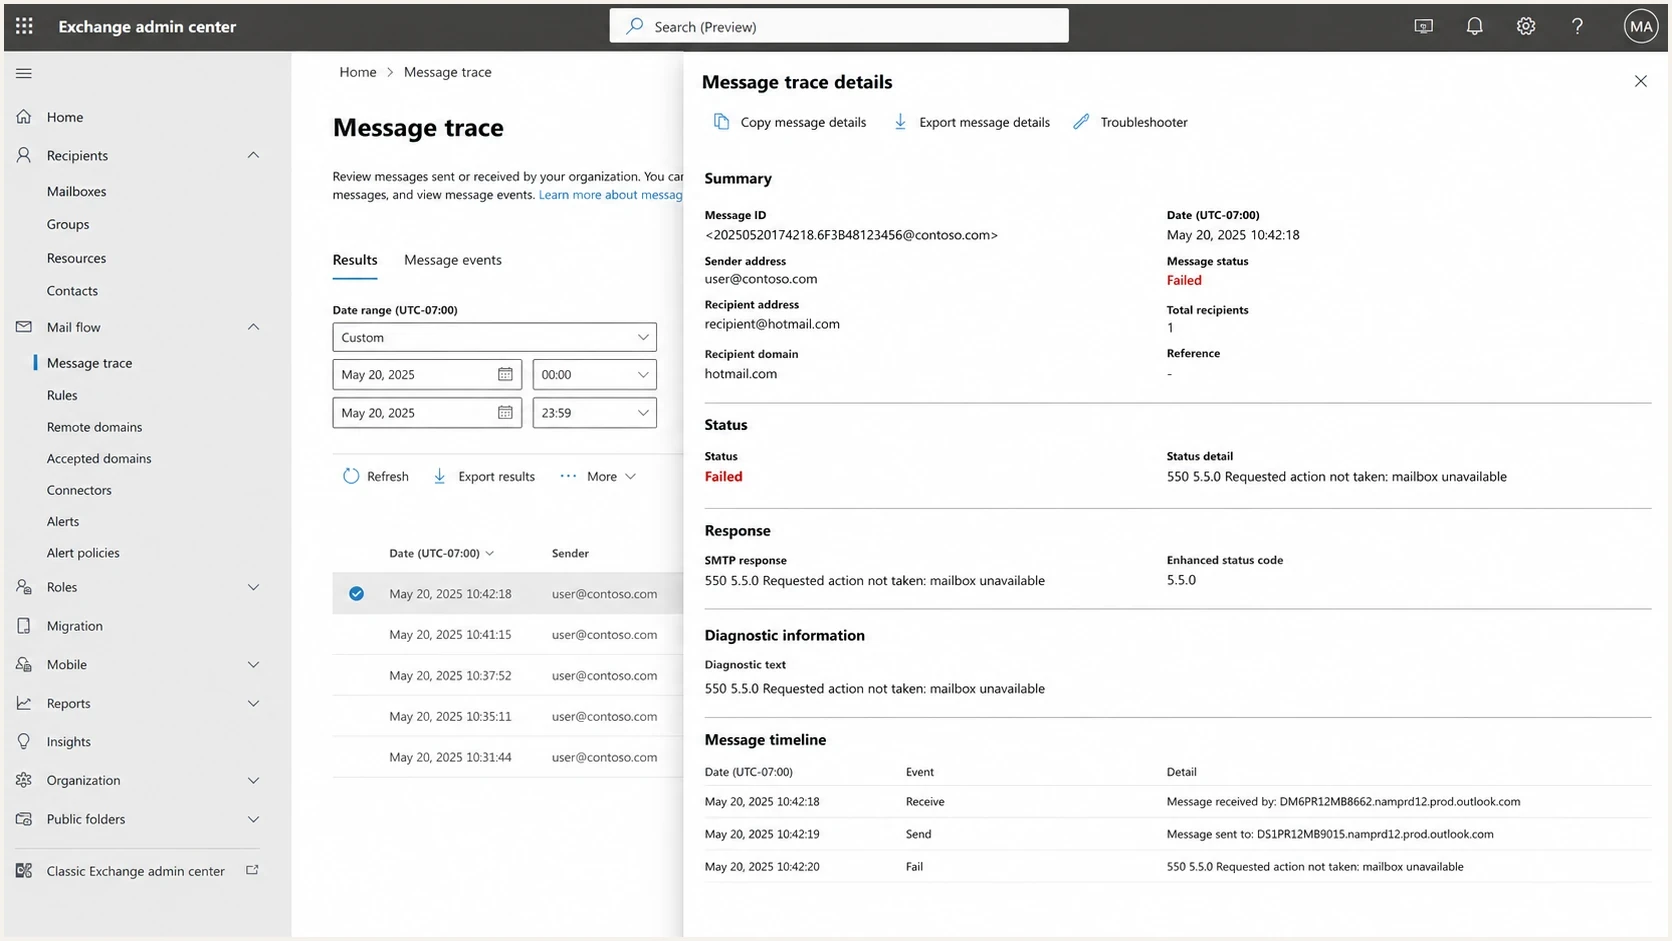Screen dimensions: 1672x941
Task: Click the Home house icon in sidebar
Action: pyautogui.click(x=24, y=117)
